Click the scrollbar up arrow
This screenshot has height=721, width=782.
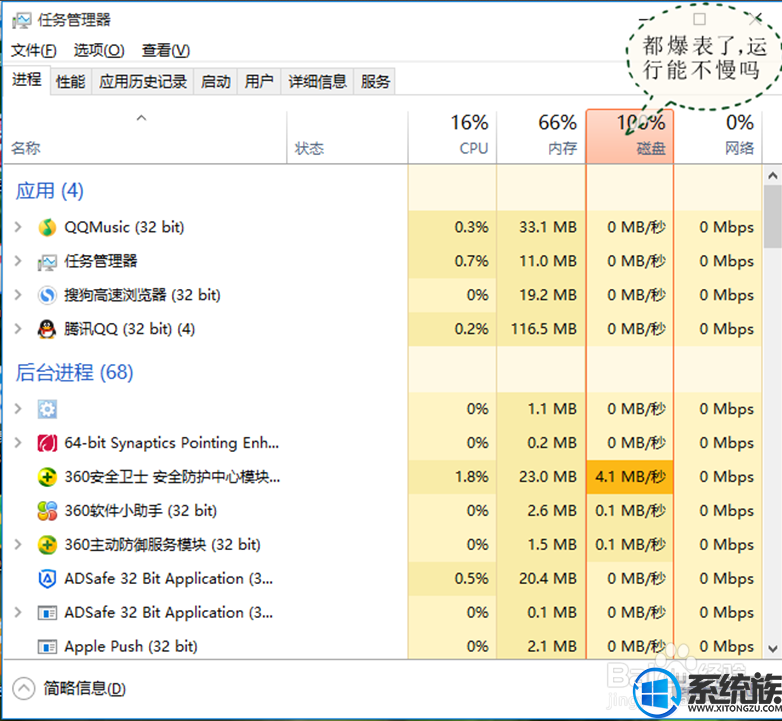coord(773,176)
